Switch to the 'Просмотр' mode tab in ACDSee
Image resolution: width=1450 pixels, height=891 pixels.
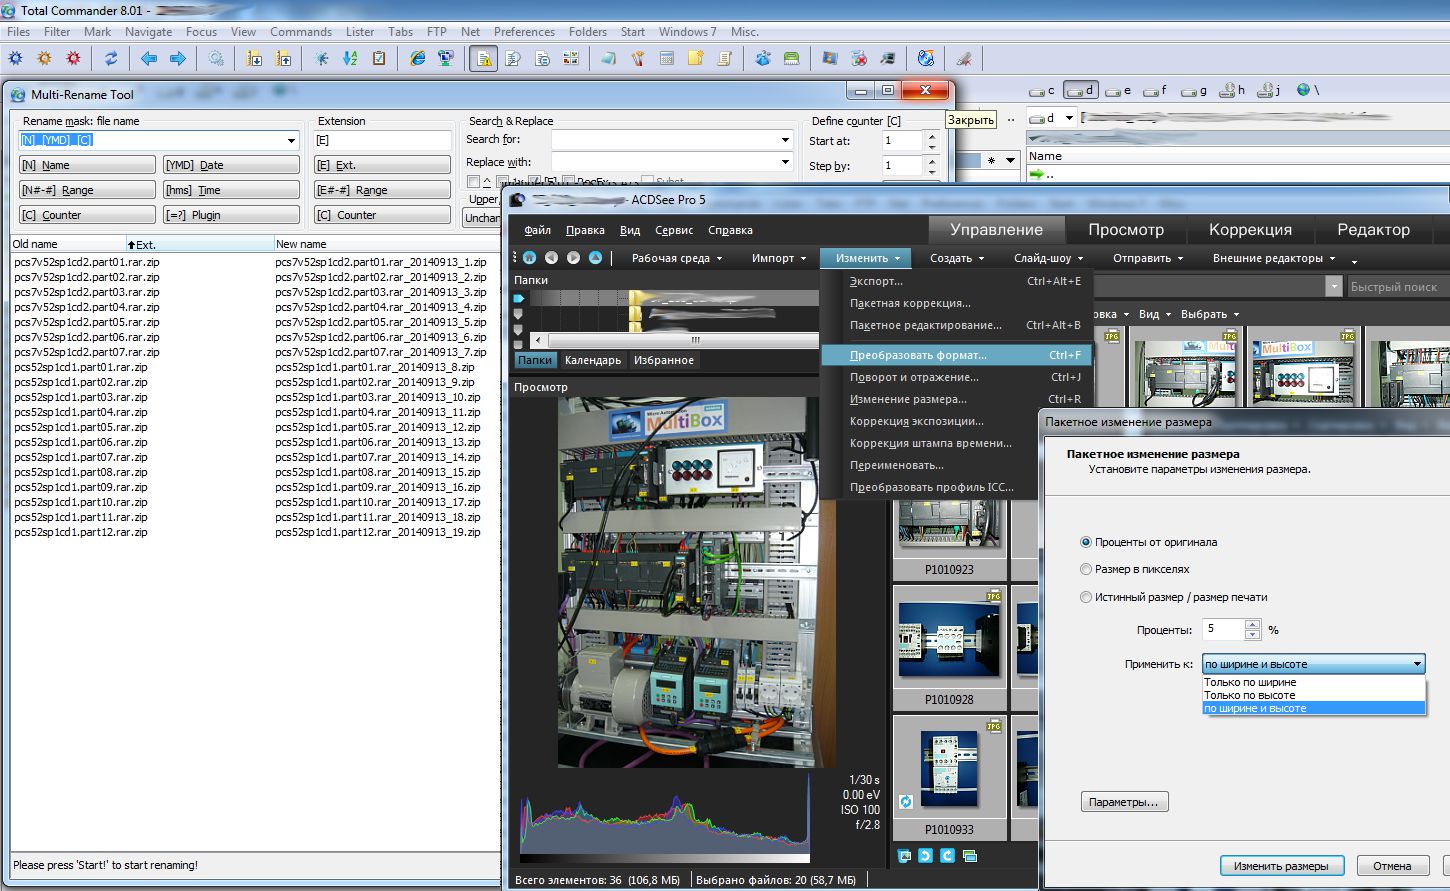point(1126,230)
